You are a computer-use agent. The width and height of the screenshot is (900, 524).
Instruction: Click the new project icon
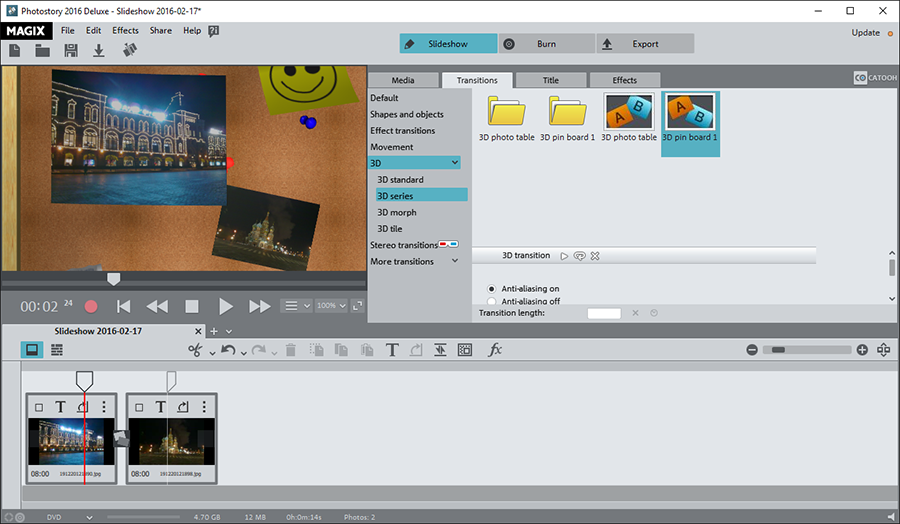(15, 50)
